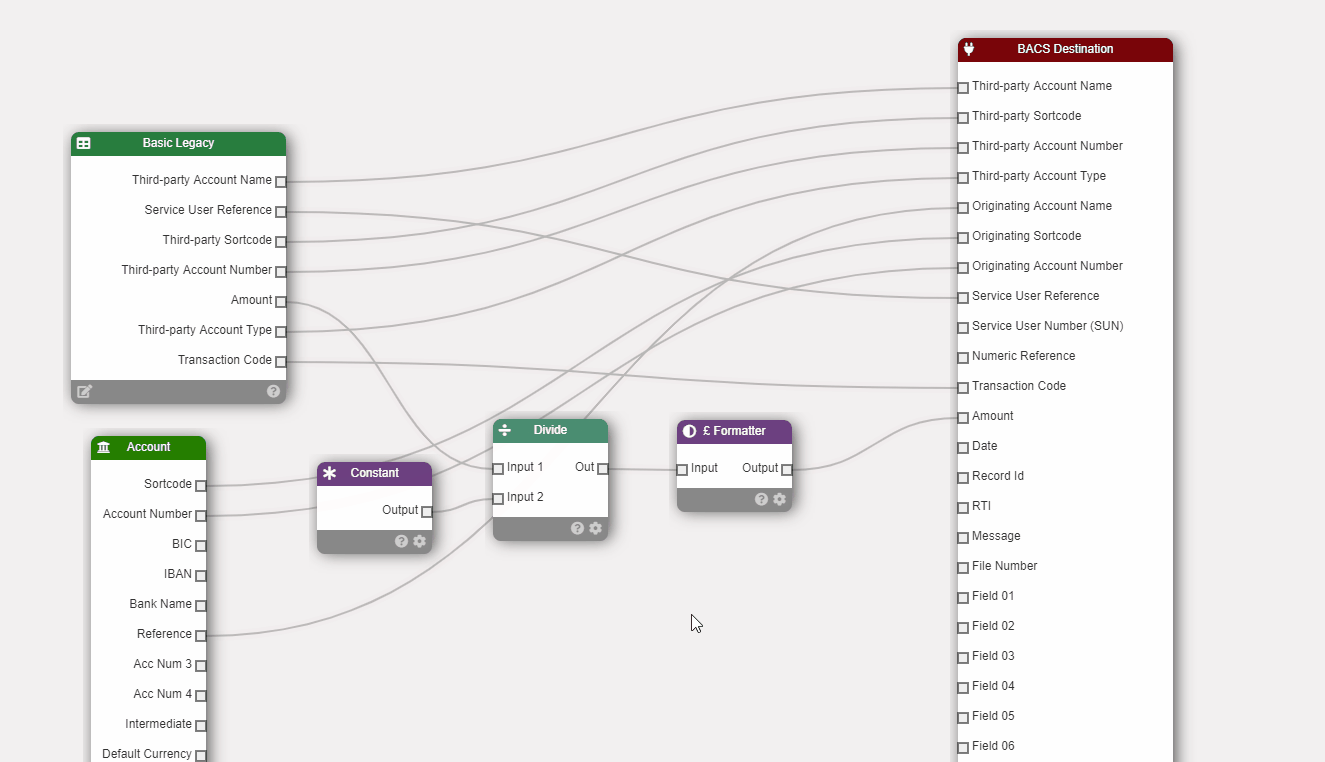Viewport: 1325px width, 762px height.
Task: Open help icon on Divide node
Action: 577,528
